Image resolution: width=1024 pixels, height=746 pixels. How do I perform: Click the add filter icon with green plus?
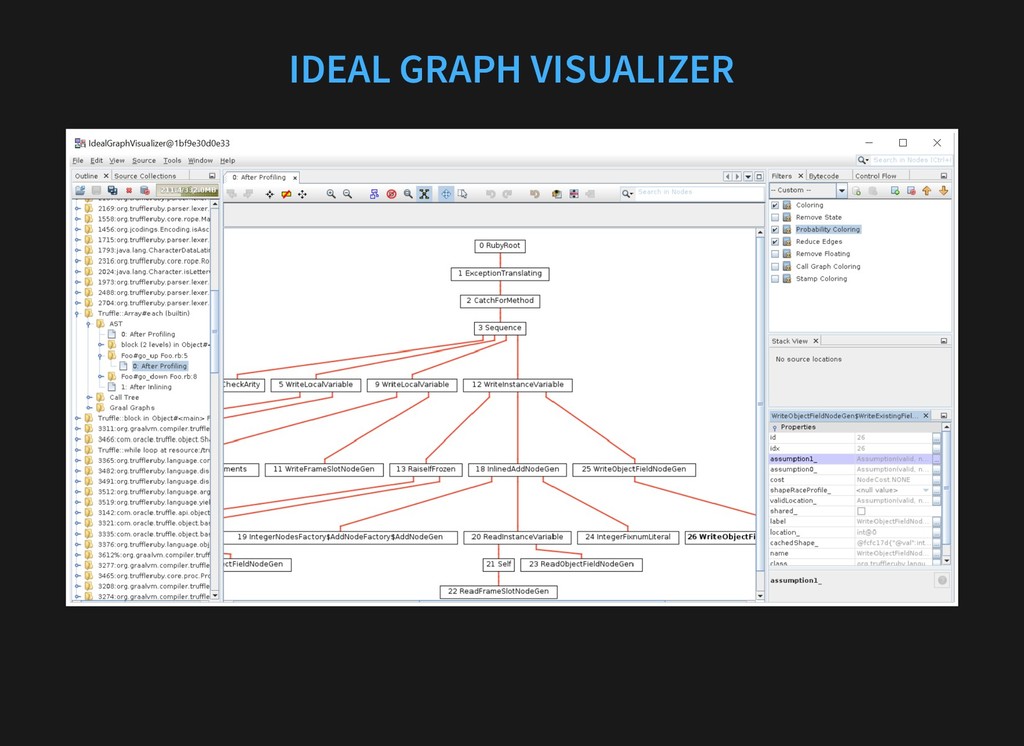pyautogui.click(x=895, y=191)
